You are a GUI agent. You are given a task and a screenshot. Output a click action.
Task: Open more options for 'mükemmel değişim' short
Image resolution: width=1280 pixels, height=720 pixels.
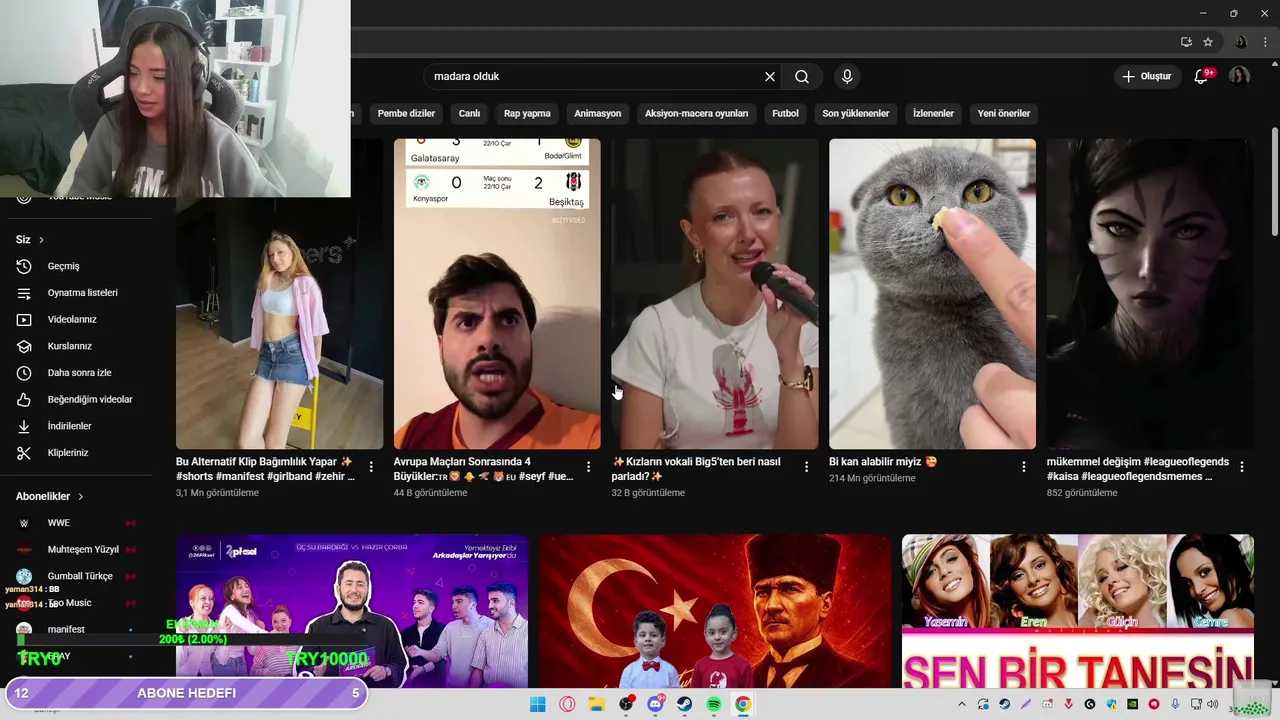(x=1242, y=467)
